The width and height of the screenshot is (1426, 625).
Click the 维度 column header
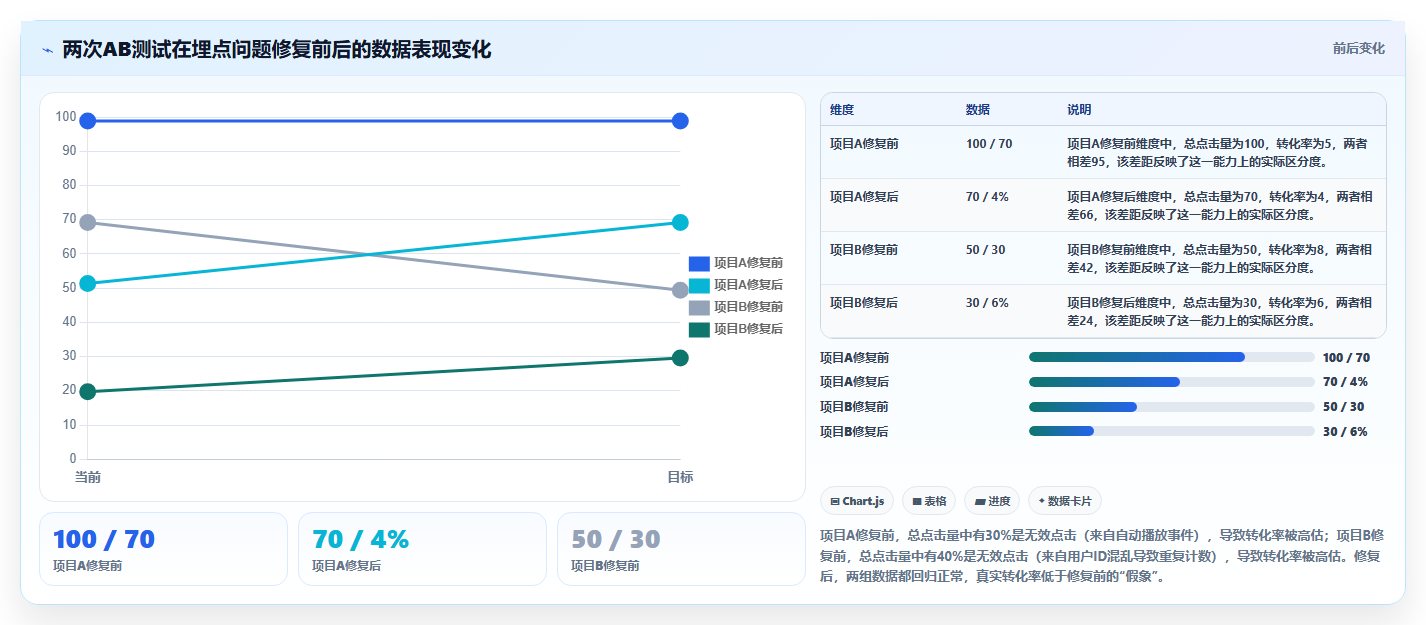(x=842, y=110)
